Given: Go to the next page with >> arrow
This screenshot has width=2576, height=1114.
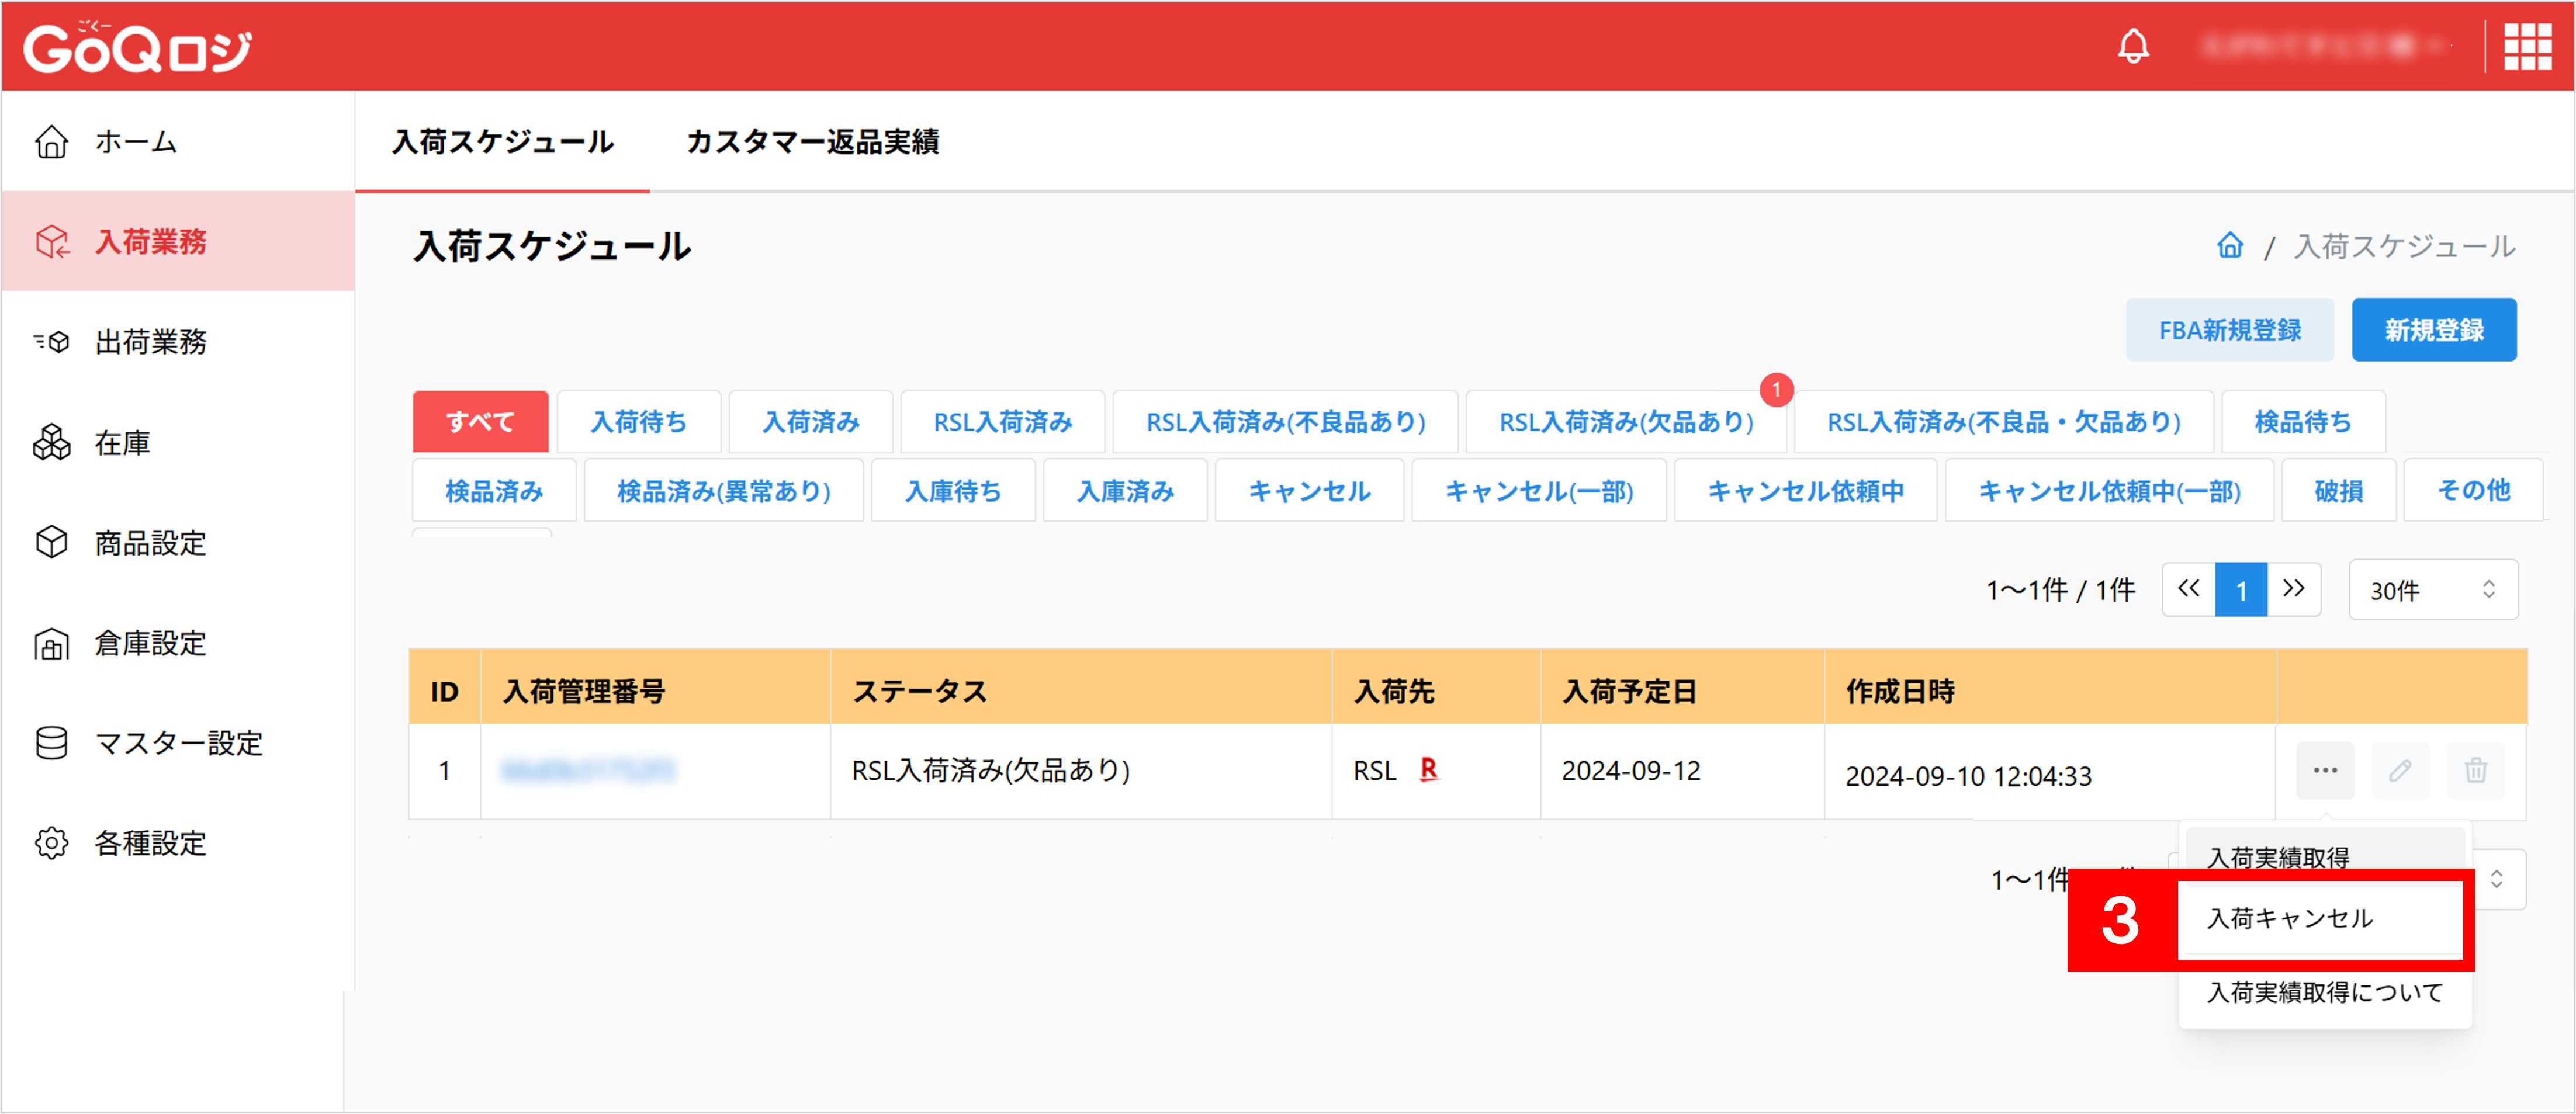Looking at the screenshot, I should point(2294,589).
